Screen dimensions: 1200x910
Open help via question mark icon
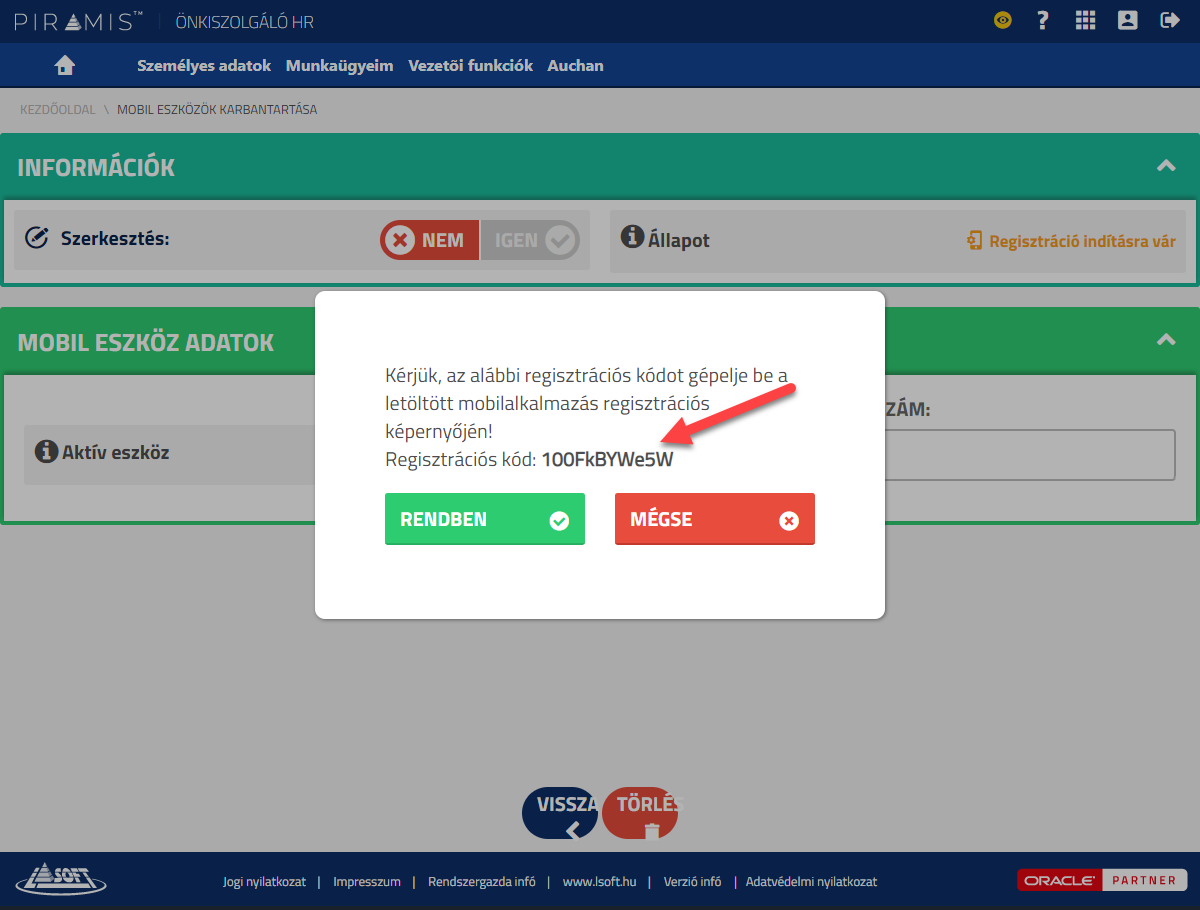pos(1043,20)
